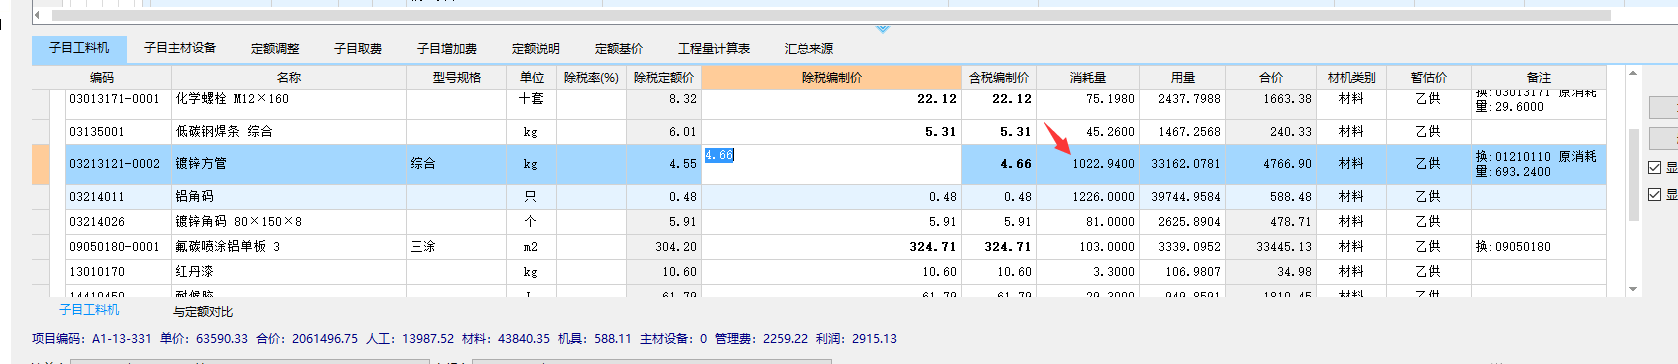Click the 材料类别 column header
1678x364 pixels.
pyautogui.click(x=1351, y=77)
